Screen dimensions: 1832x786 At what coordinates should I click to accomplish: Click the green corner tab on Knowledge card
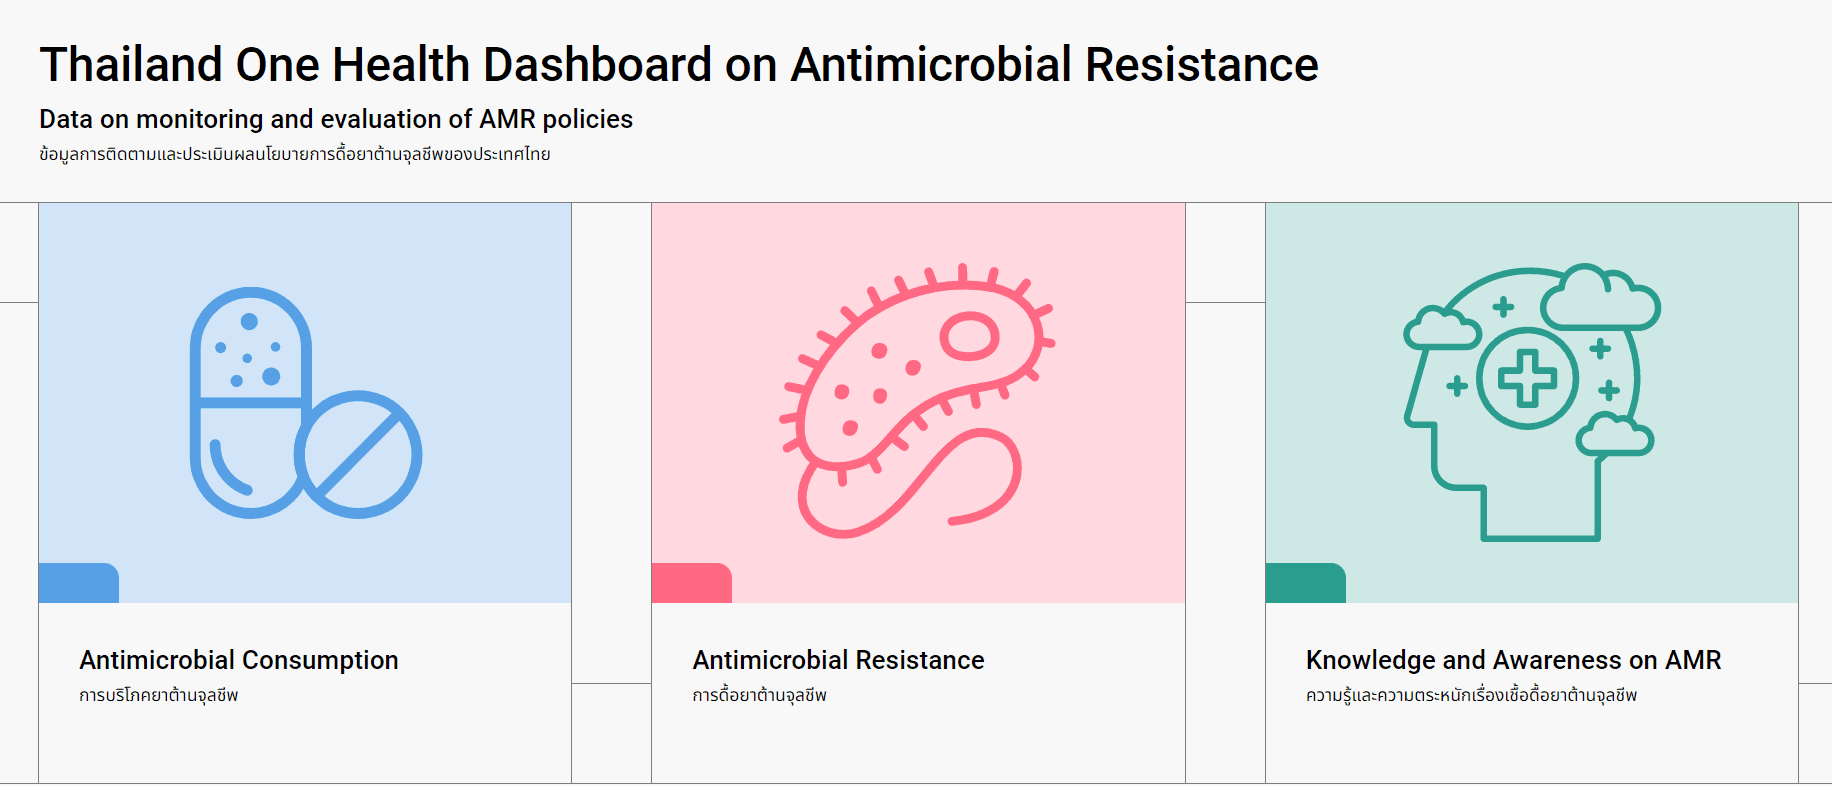click(1305, 583)
